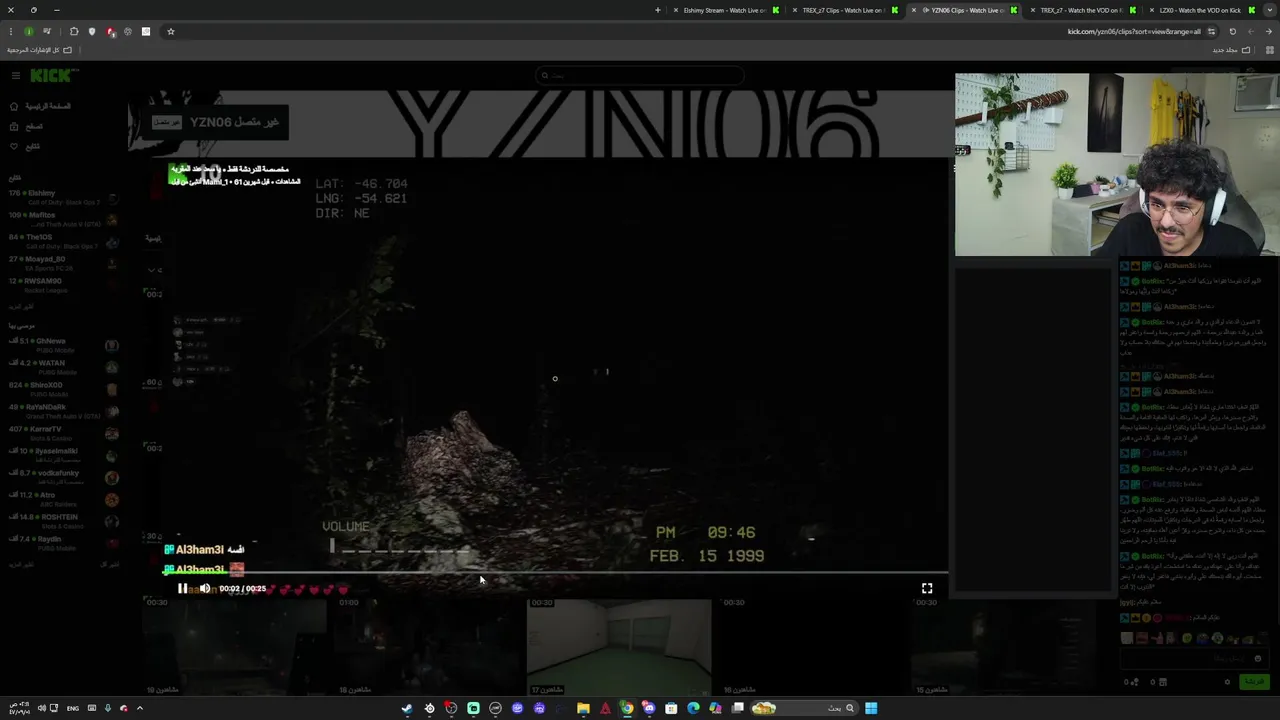Open RaYaNDaRk recommended channel
Image resolution: width=1280 pixels, height=720 pixels.
pyautogui.click(x=62, y=411)
